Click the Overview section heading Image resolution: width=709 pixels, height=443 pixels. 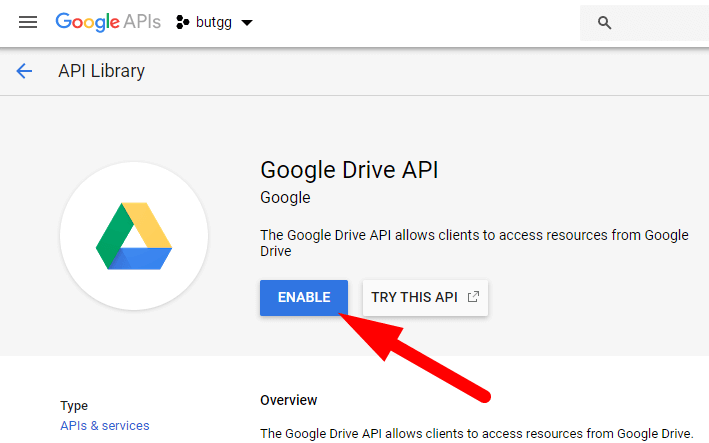(288, 400)
